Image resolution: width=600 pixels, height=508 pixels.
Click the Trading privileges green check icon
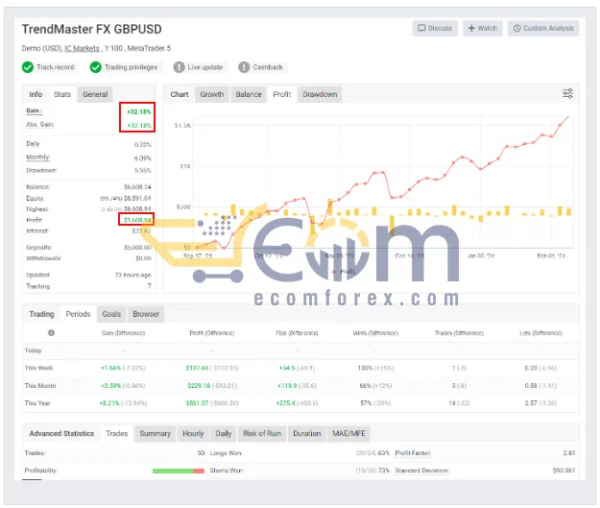(95, 67)
